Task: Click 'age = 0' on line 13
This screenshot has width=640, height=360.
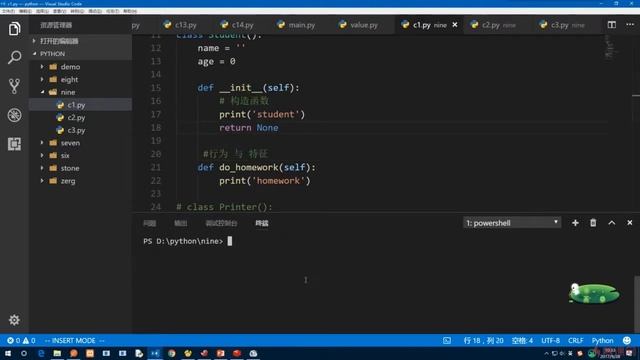Action: click(x=216, y=62)
